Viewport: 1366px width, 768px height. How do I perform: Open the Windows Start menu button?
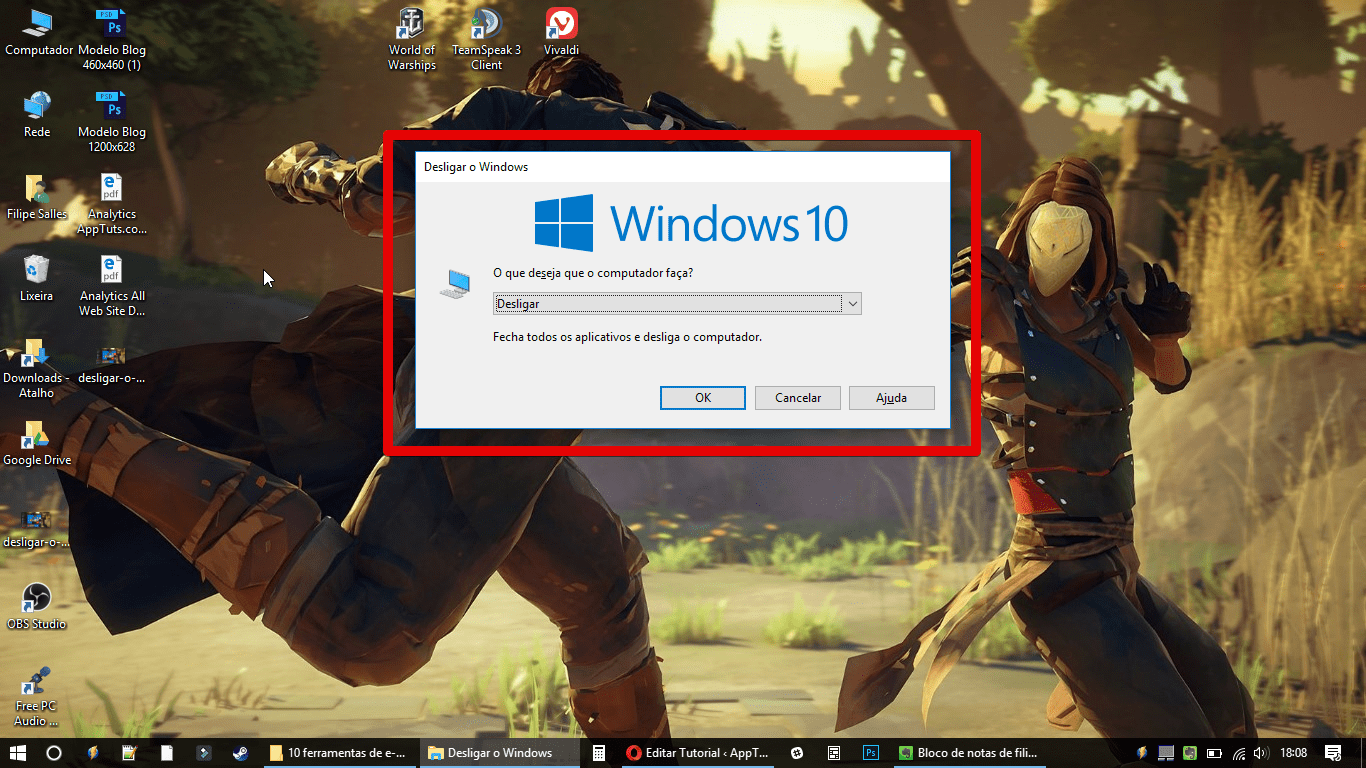(x=18, y=753)
